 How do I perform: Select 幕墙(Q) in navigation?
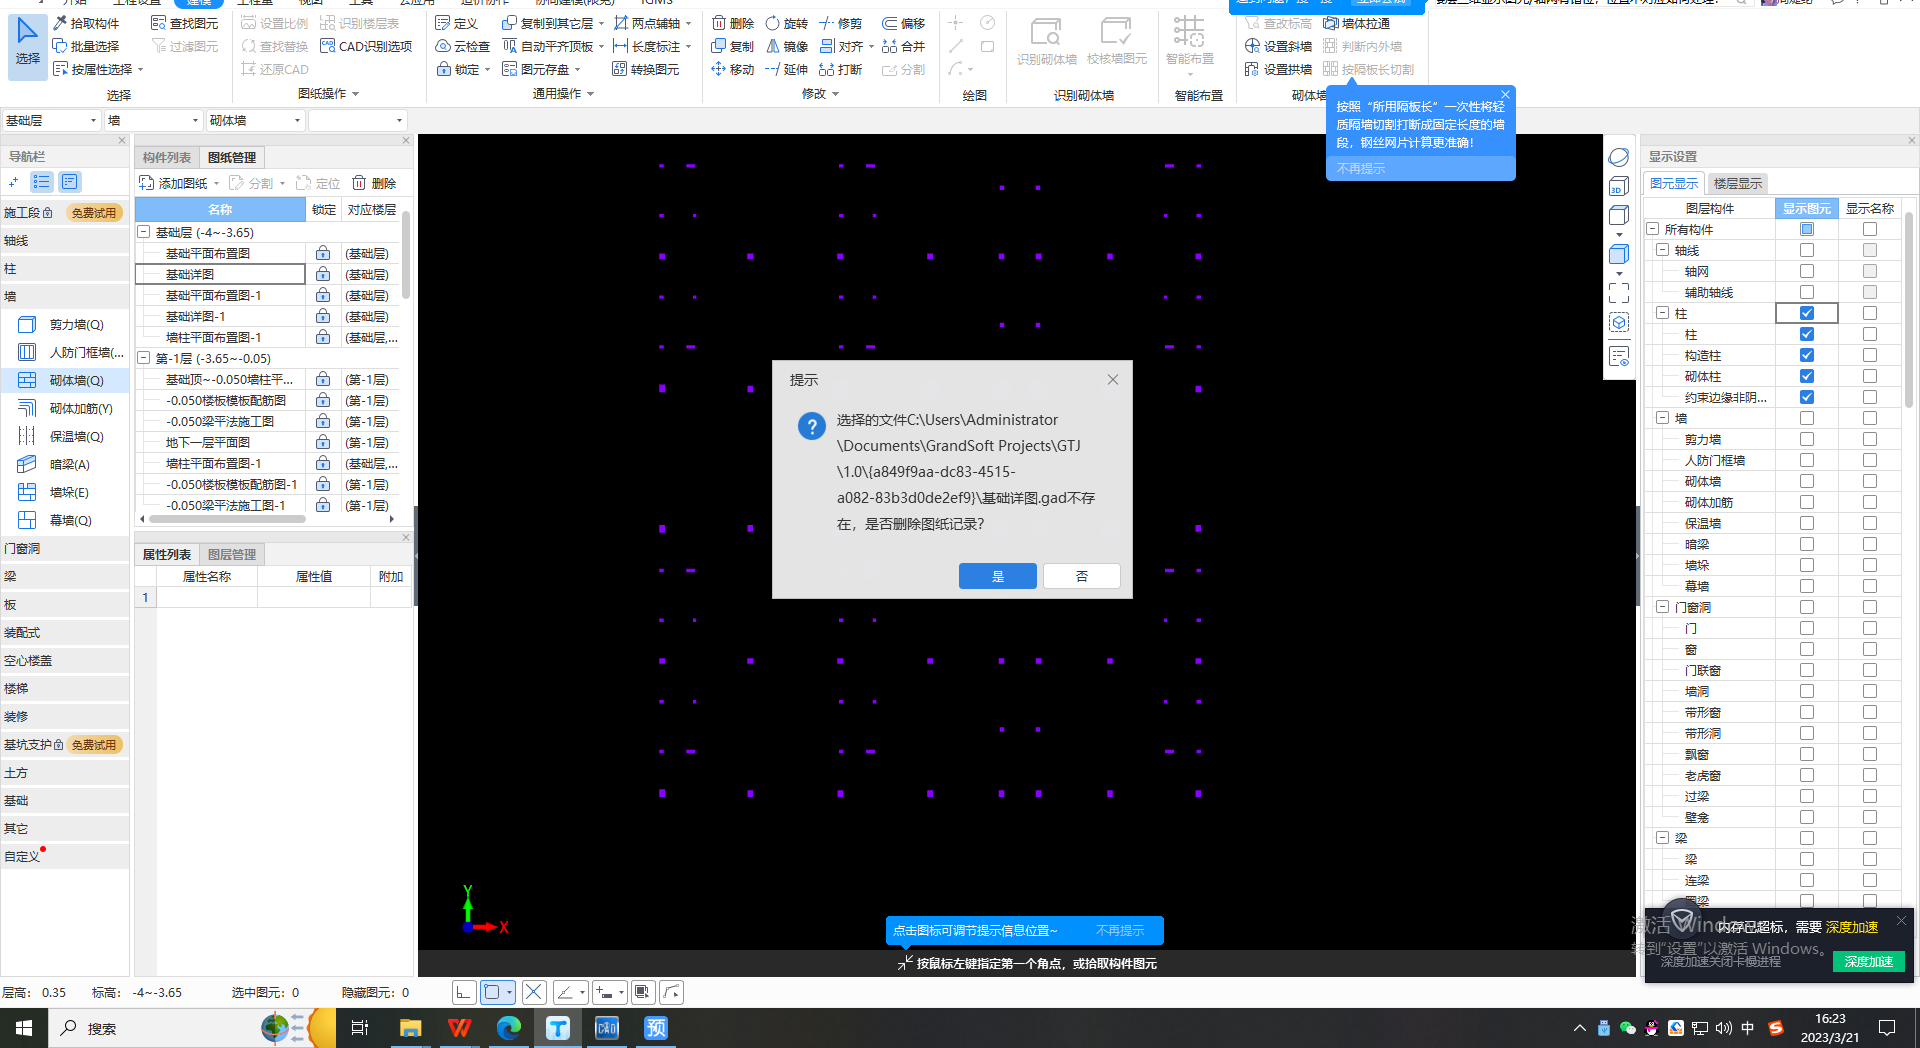tap(65, 520)
